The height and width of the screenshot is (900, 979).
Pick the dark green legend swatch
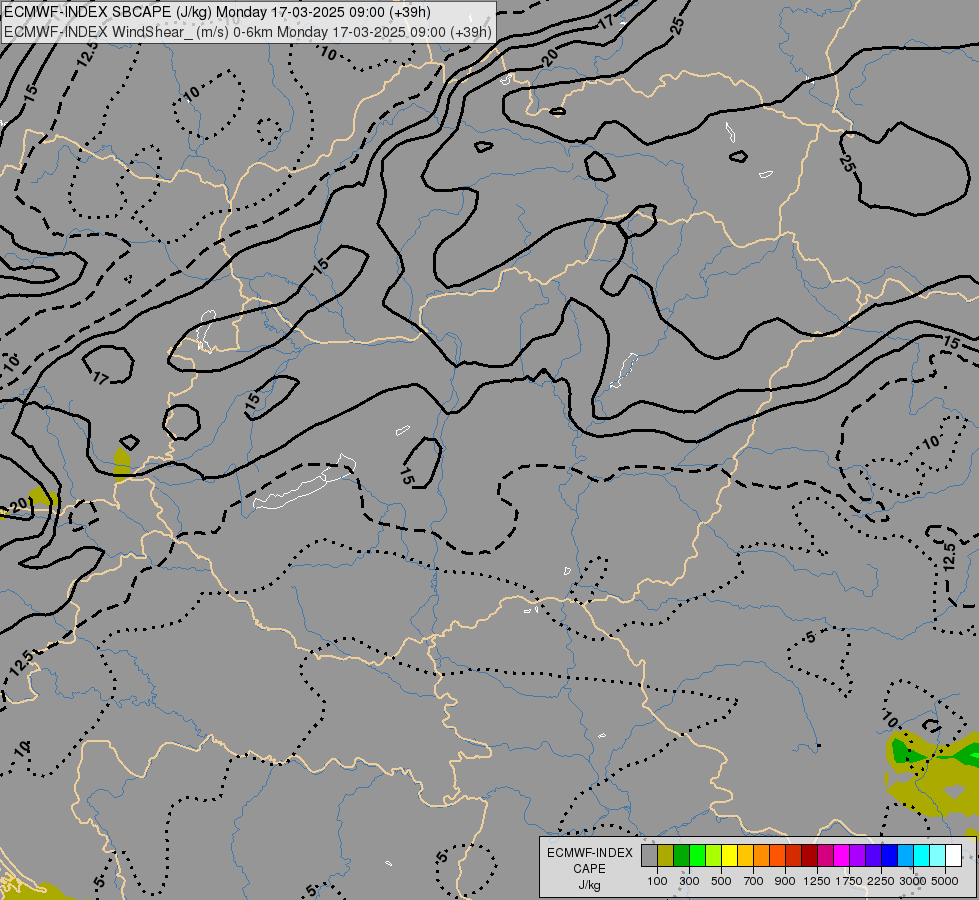681,856
